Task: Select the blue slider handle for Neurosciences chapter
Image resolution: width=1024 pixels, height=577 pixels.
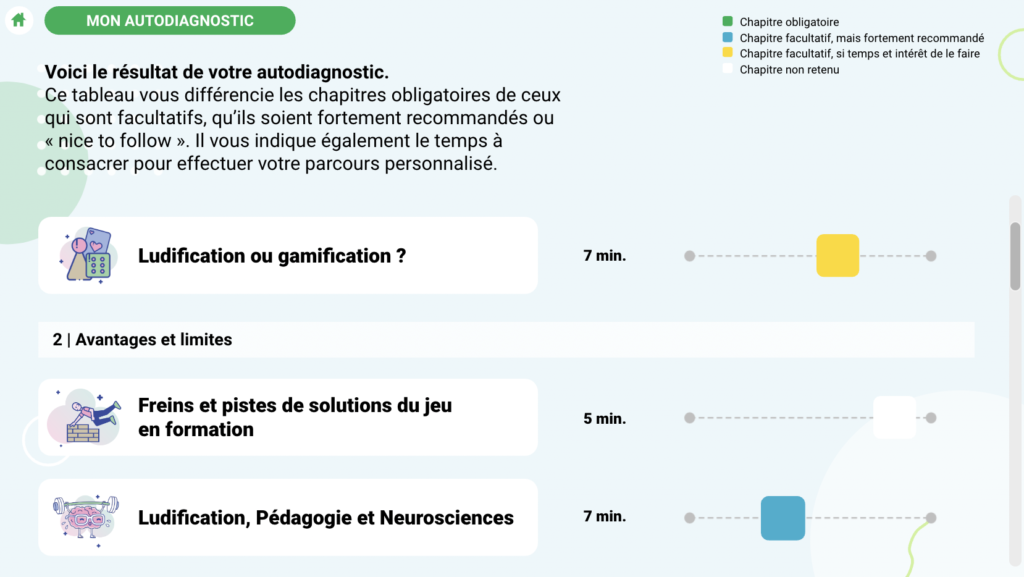Action: coord(782,518)
